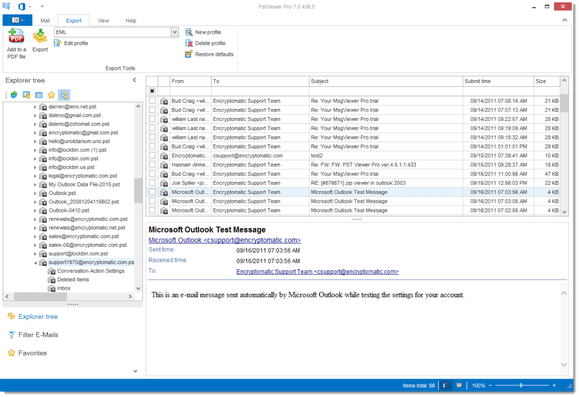This screenshot has width=579, height=397.
Task: Click the Deleted Items folder icon
Action: pos(51,280)
